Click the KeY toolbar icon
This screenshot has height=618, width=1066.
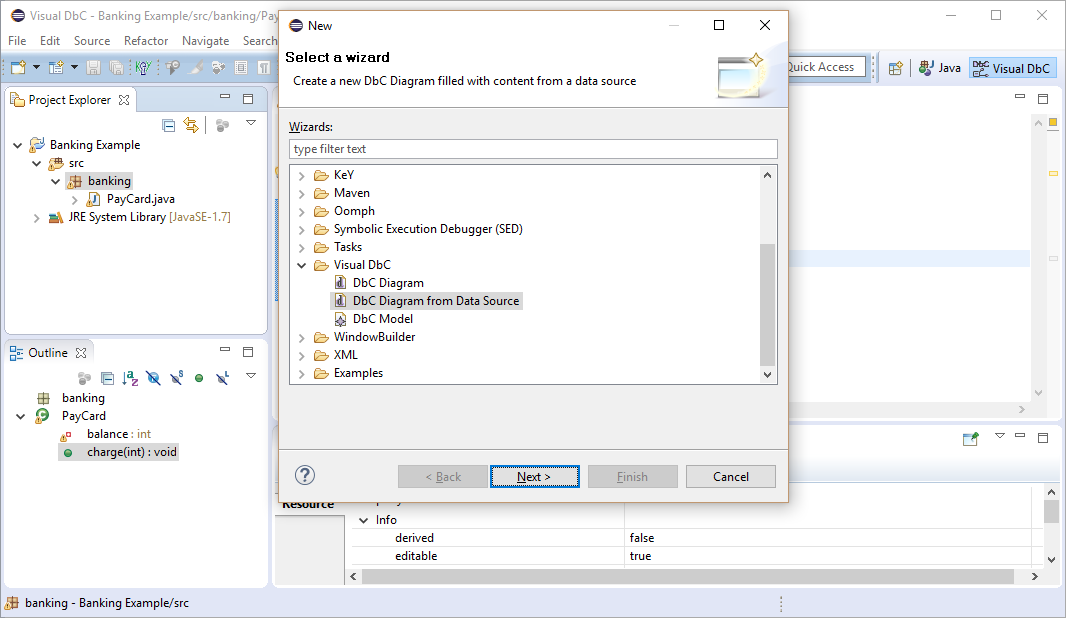143,67
